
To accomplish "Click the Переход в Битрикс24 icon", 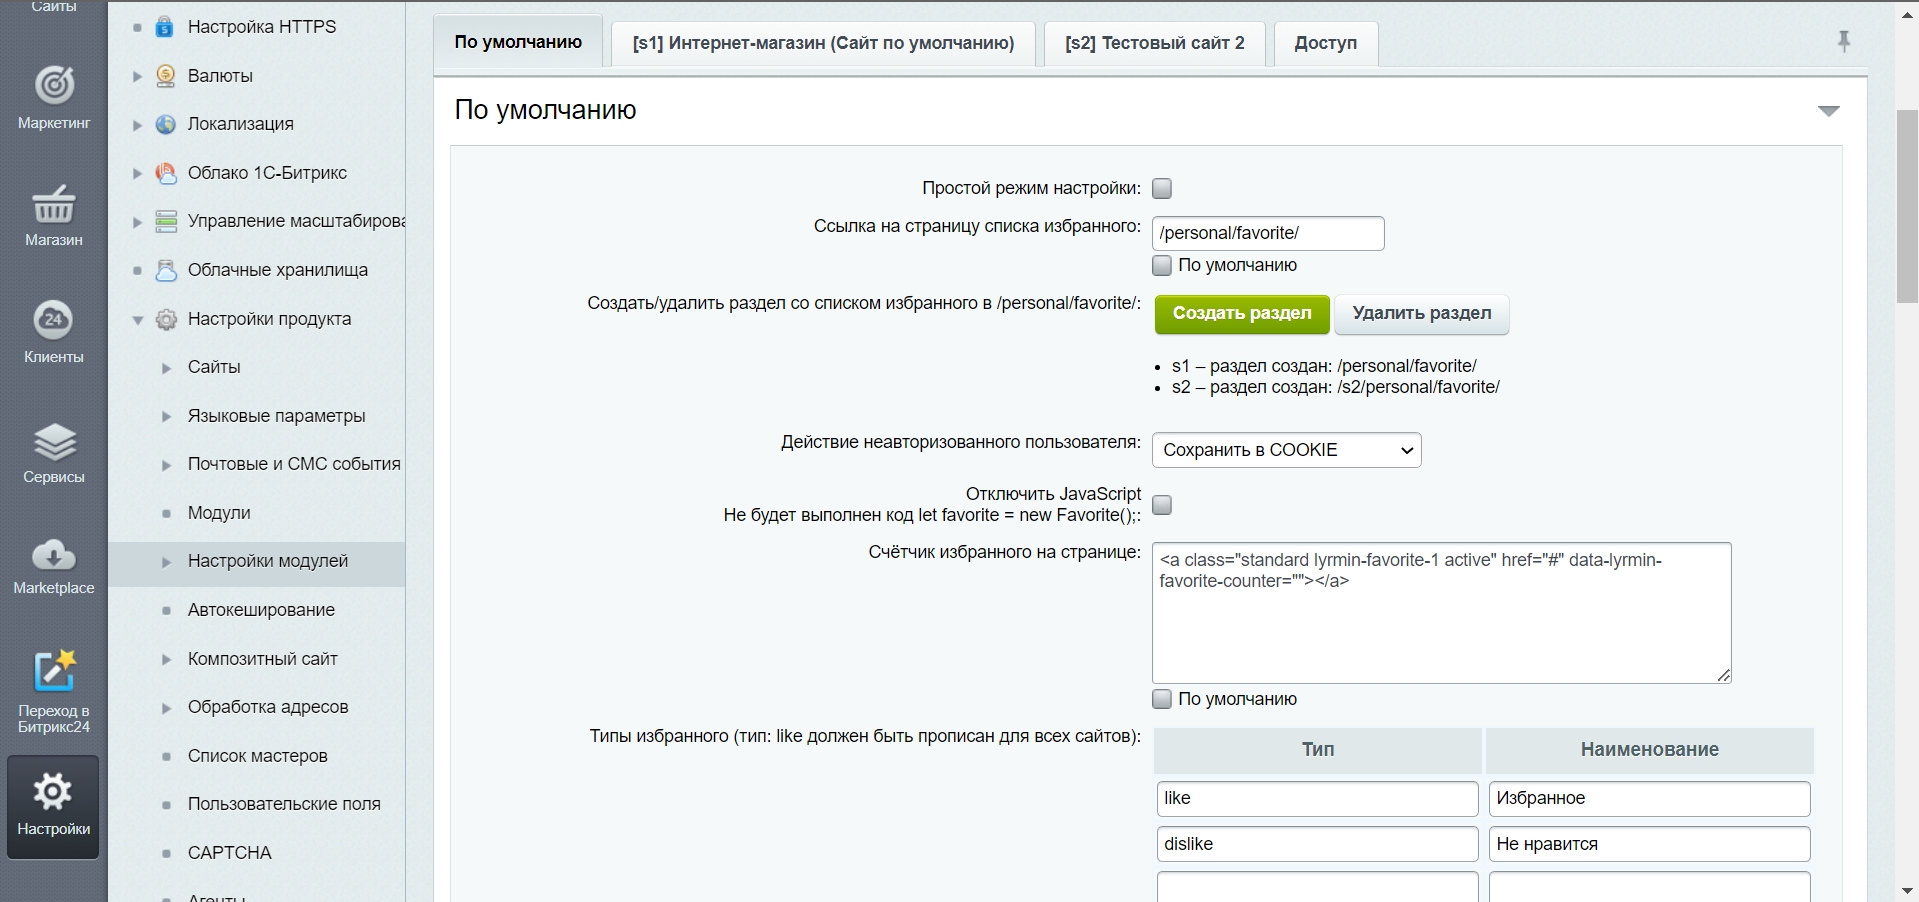I will tap(54, 671).
